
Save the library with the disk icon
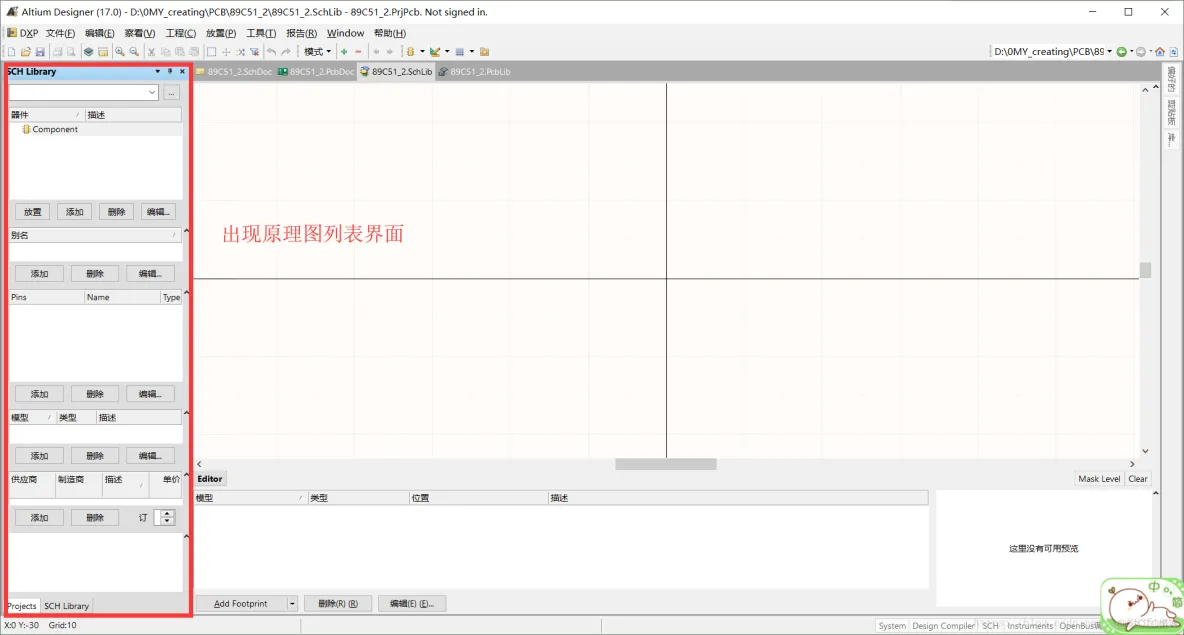pos(40,52)
